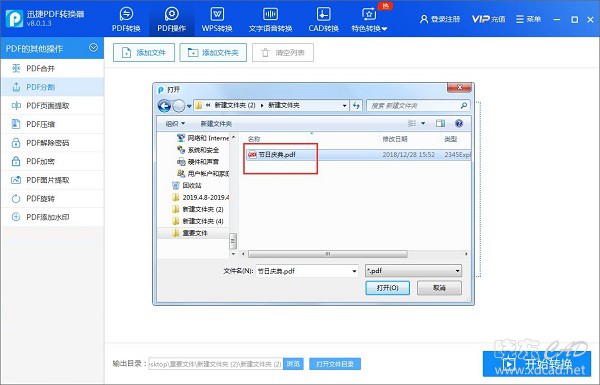Click the 打开(O) button
Image resolution: width=600 pixels, height=385 pixels.
pos(387,288)
